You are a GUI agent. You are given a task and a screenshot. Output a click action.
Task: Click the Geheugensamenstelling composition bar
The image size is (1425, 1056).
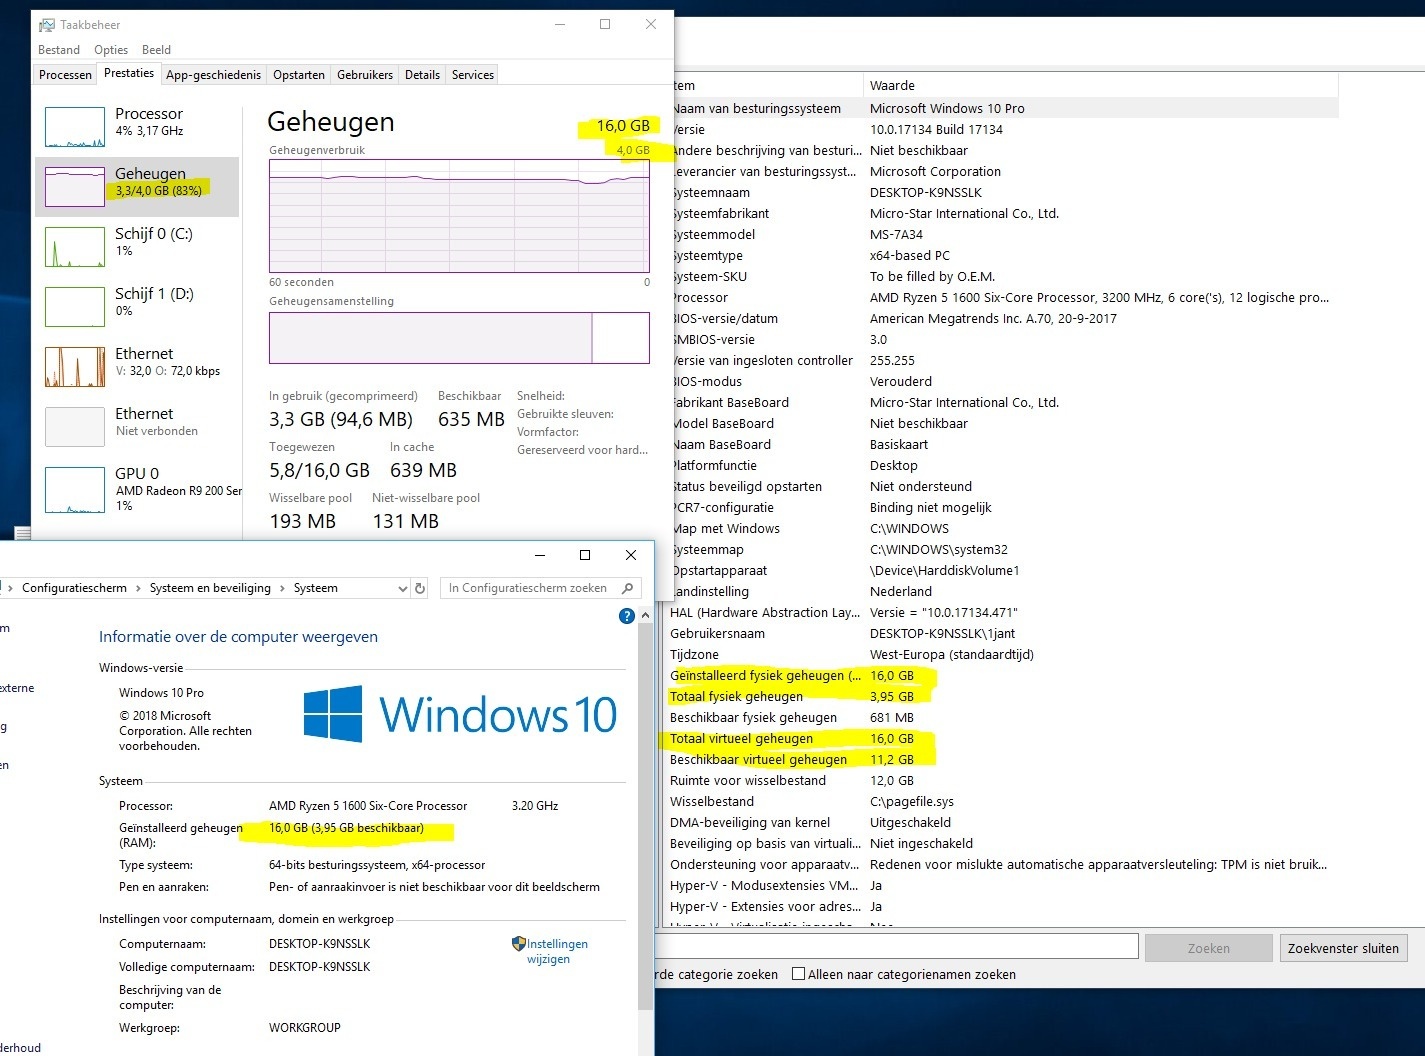click(x=460, y=338)
